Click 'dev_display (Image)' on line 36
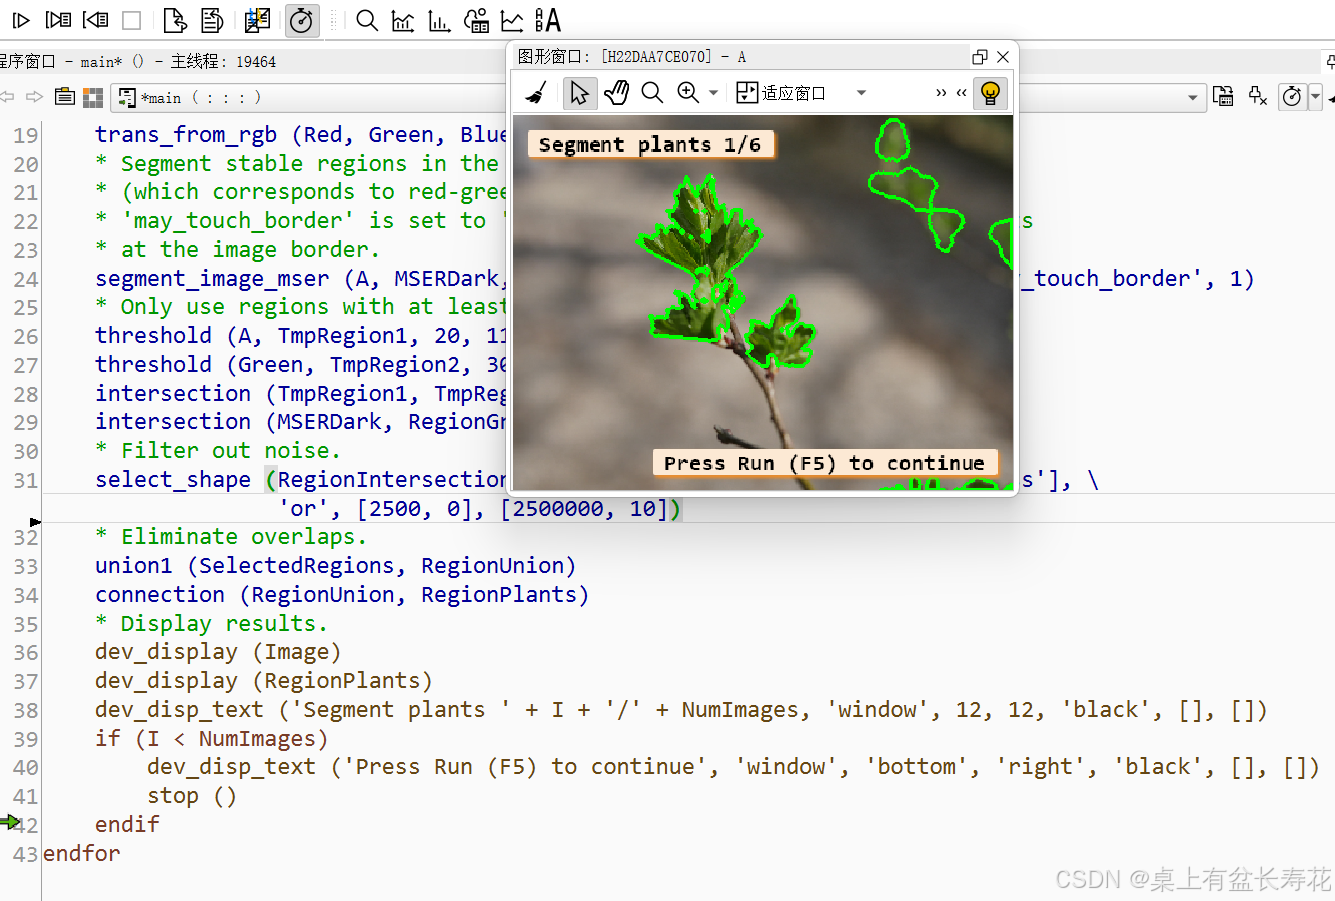1335x901 pixels. (x=218, y=652)
